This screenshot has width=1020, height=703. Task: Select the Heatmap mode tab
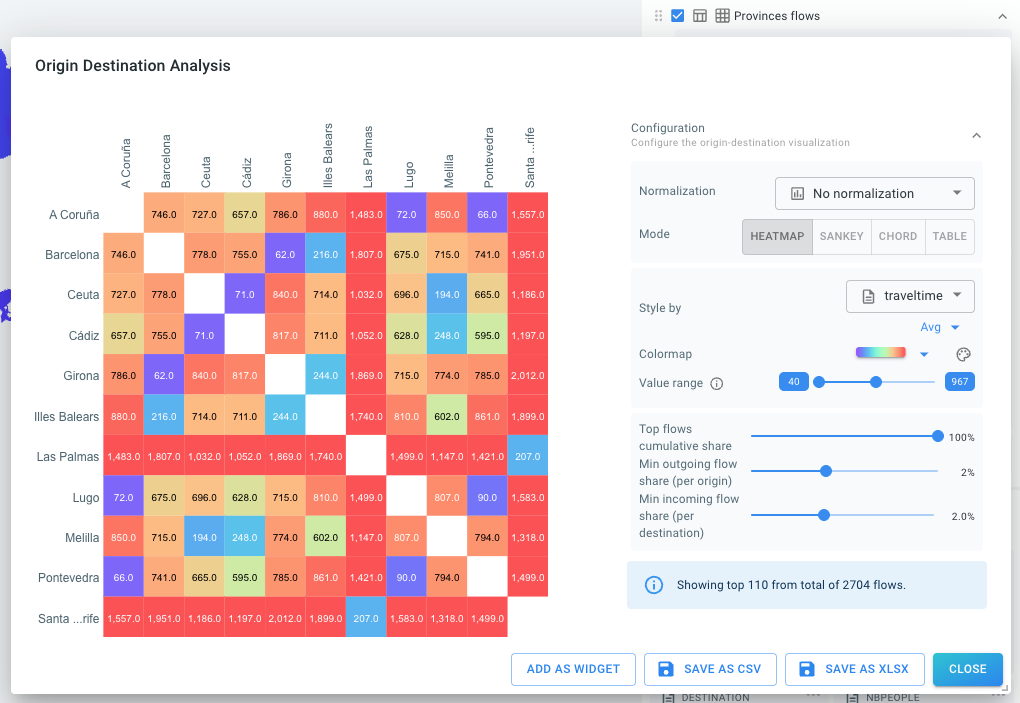tap(777, 236)
